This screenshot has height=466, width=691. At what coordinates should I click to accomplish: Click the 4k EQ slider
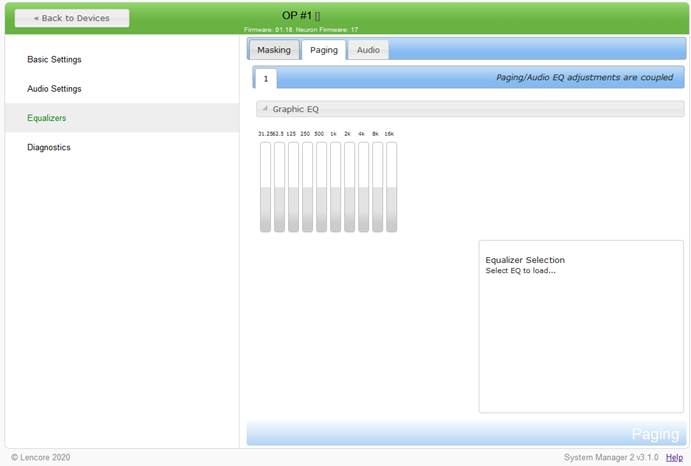[364, 187]
